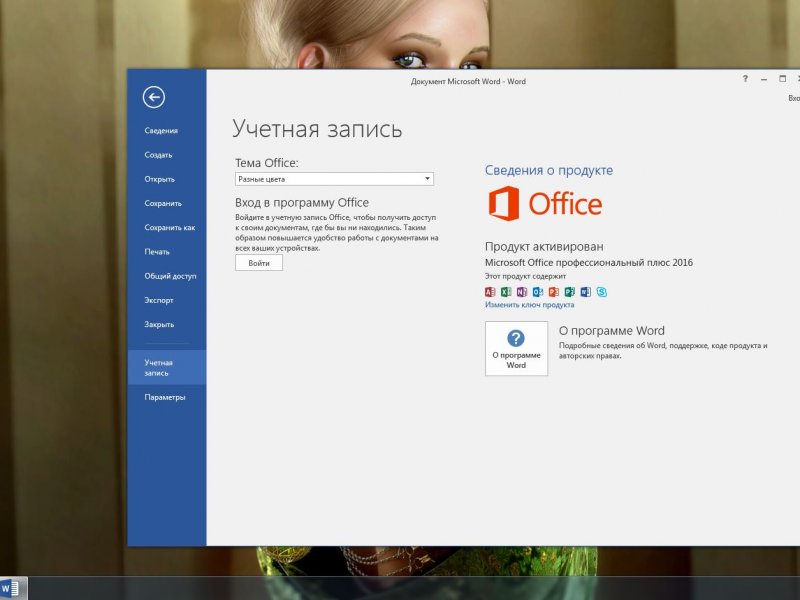Click the Publisher icon in product list
800x600 pixels.
tap(569, 292)
